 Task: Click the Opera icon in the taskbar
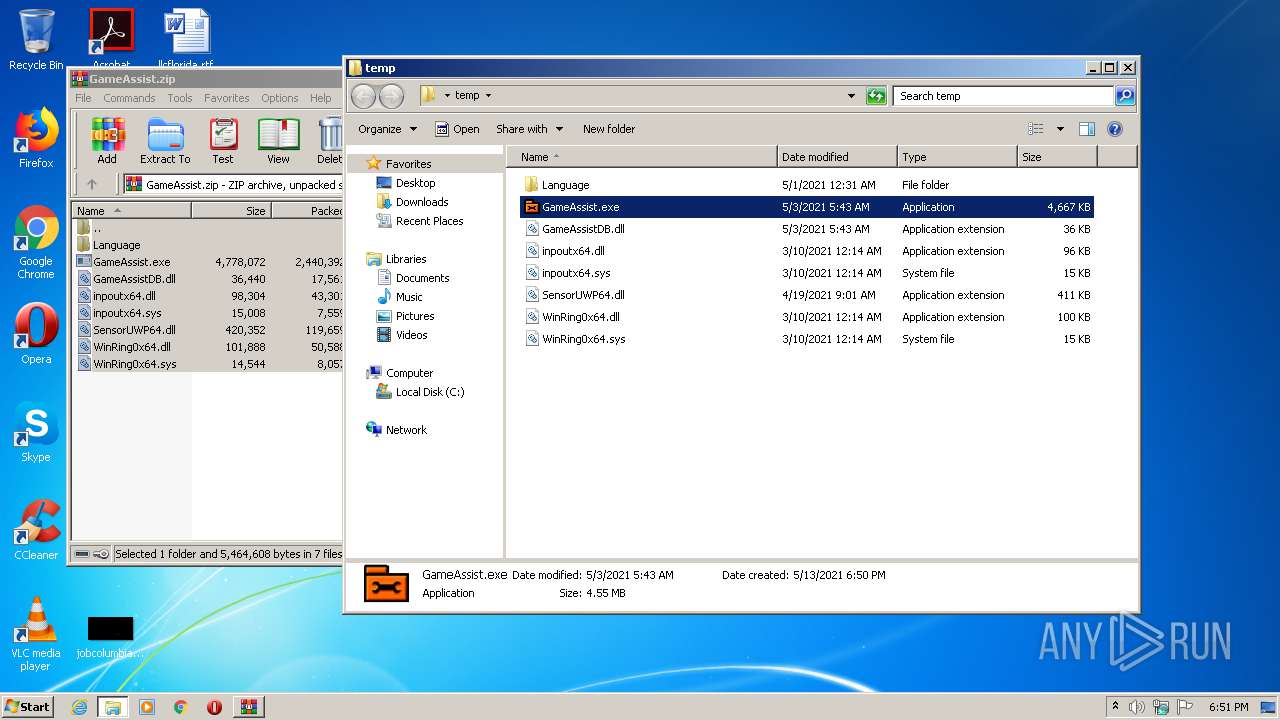click(x=214, y=707)
